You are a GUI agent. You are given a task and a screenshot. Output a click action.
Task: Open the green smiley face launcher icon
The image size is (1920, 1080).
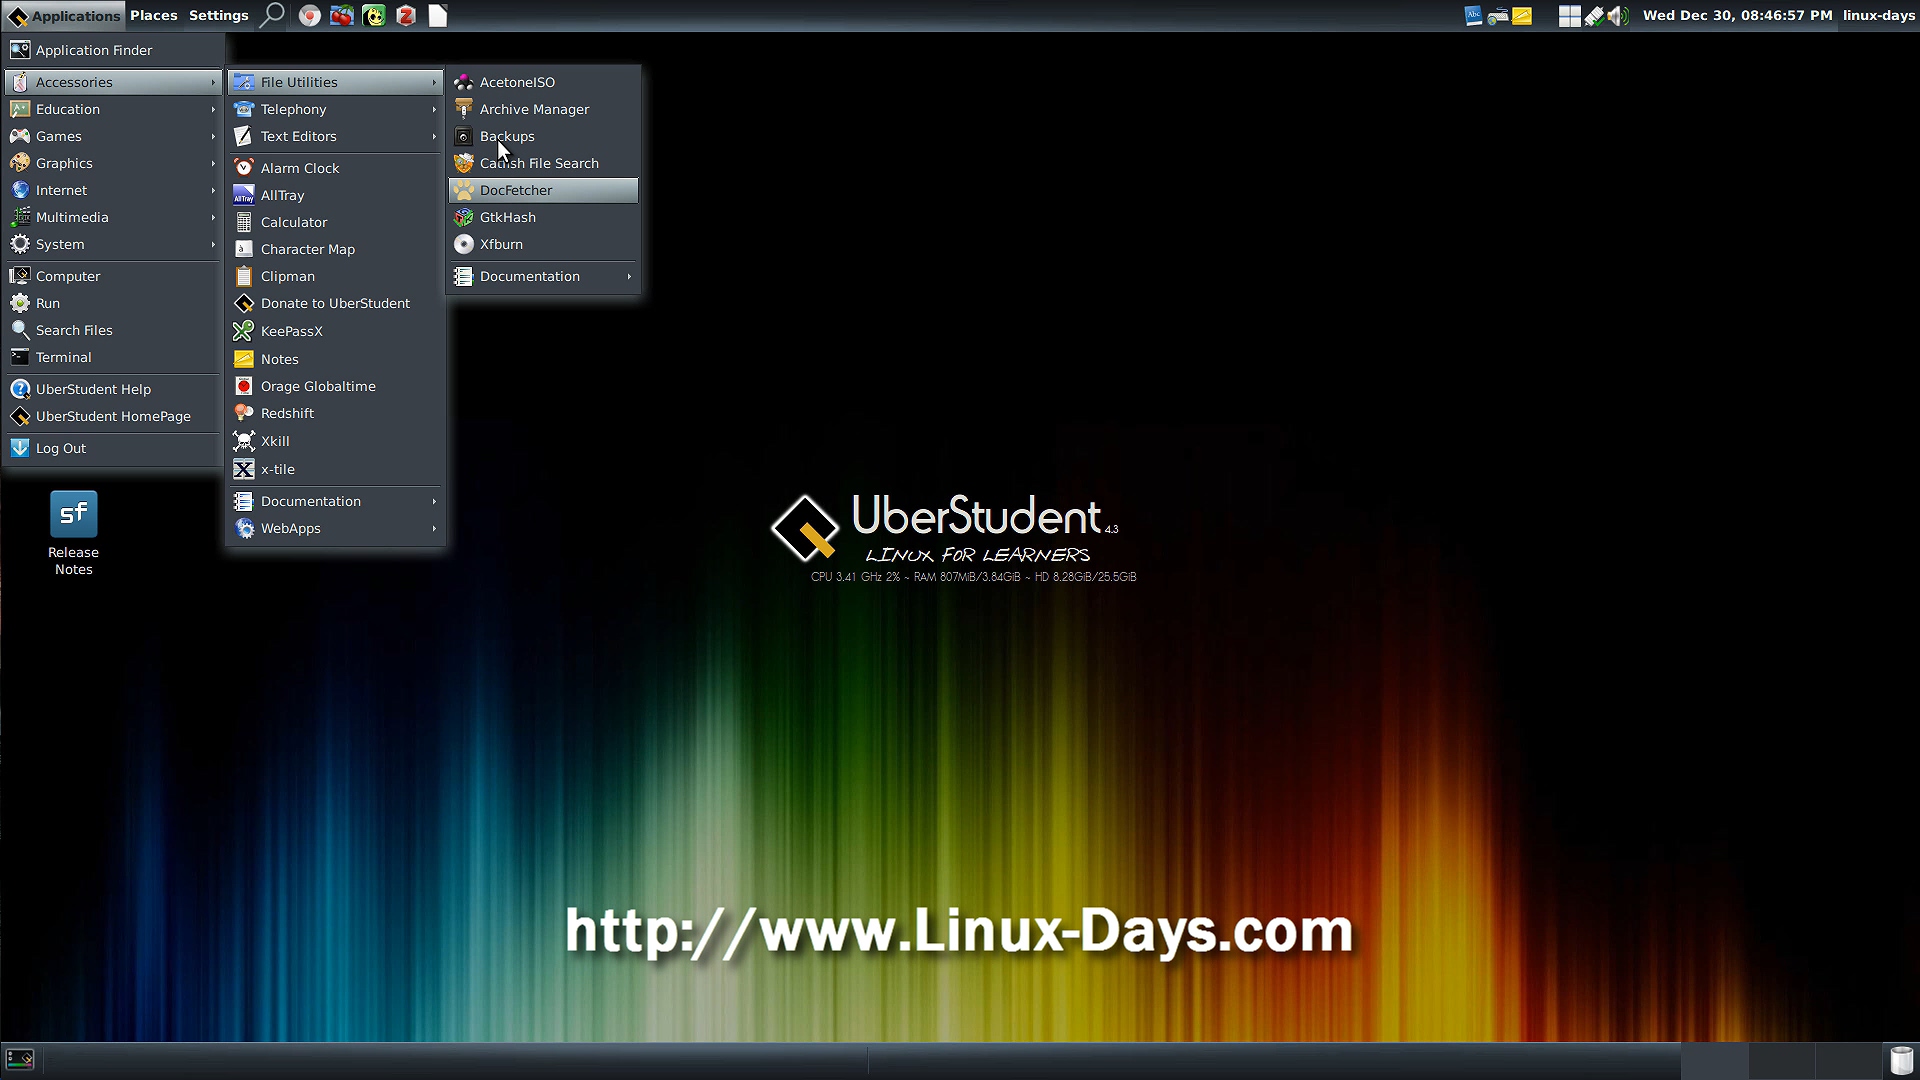[374, 15]
